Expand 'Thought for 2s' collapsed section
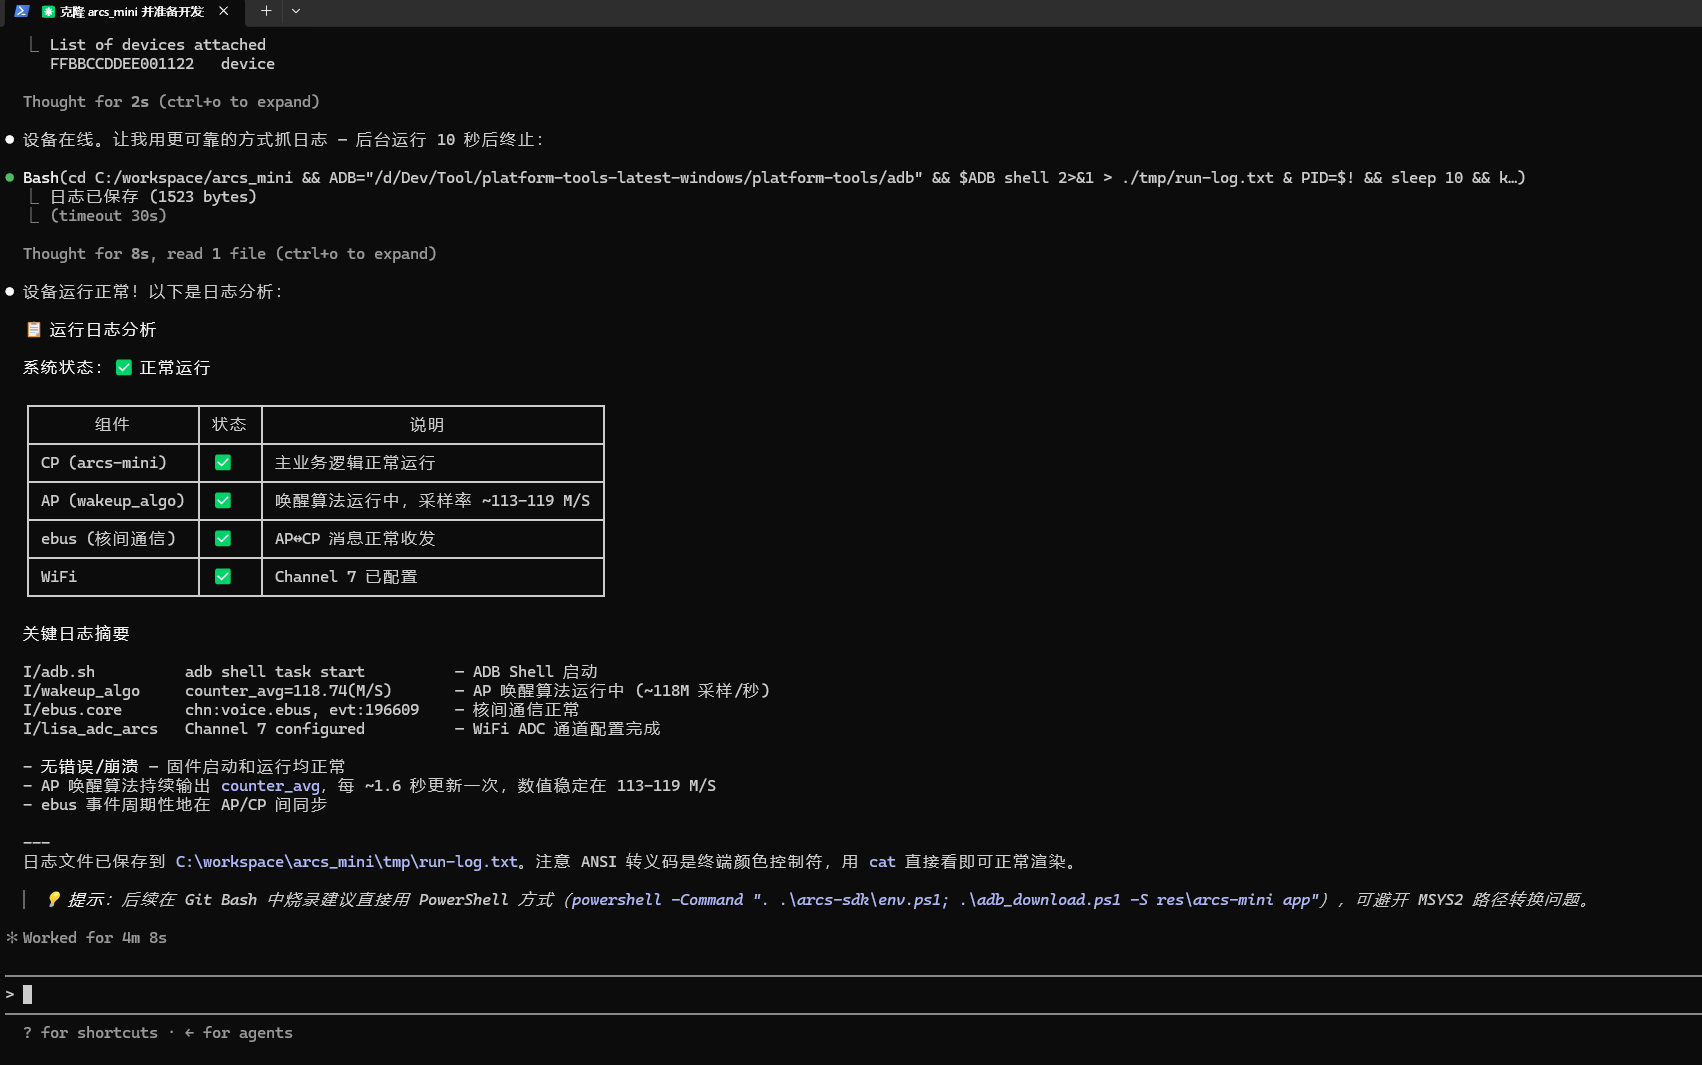 point(171,101)
